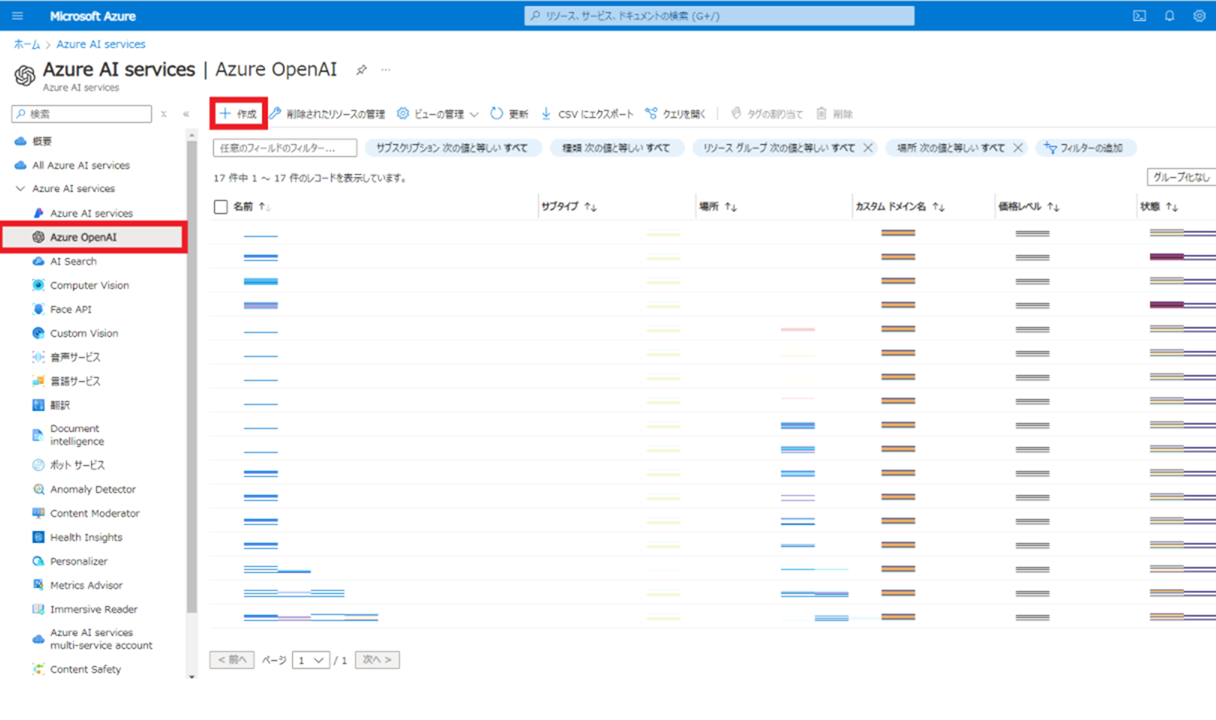Sort by the 名前 column header

pos(251,207)
